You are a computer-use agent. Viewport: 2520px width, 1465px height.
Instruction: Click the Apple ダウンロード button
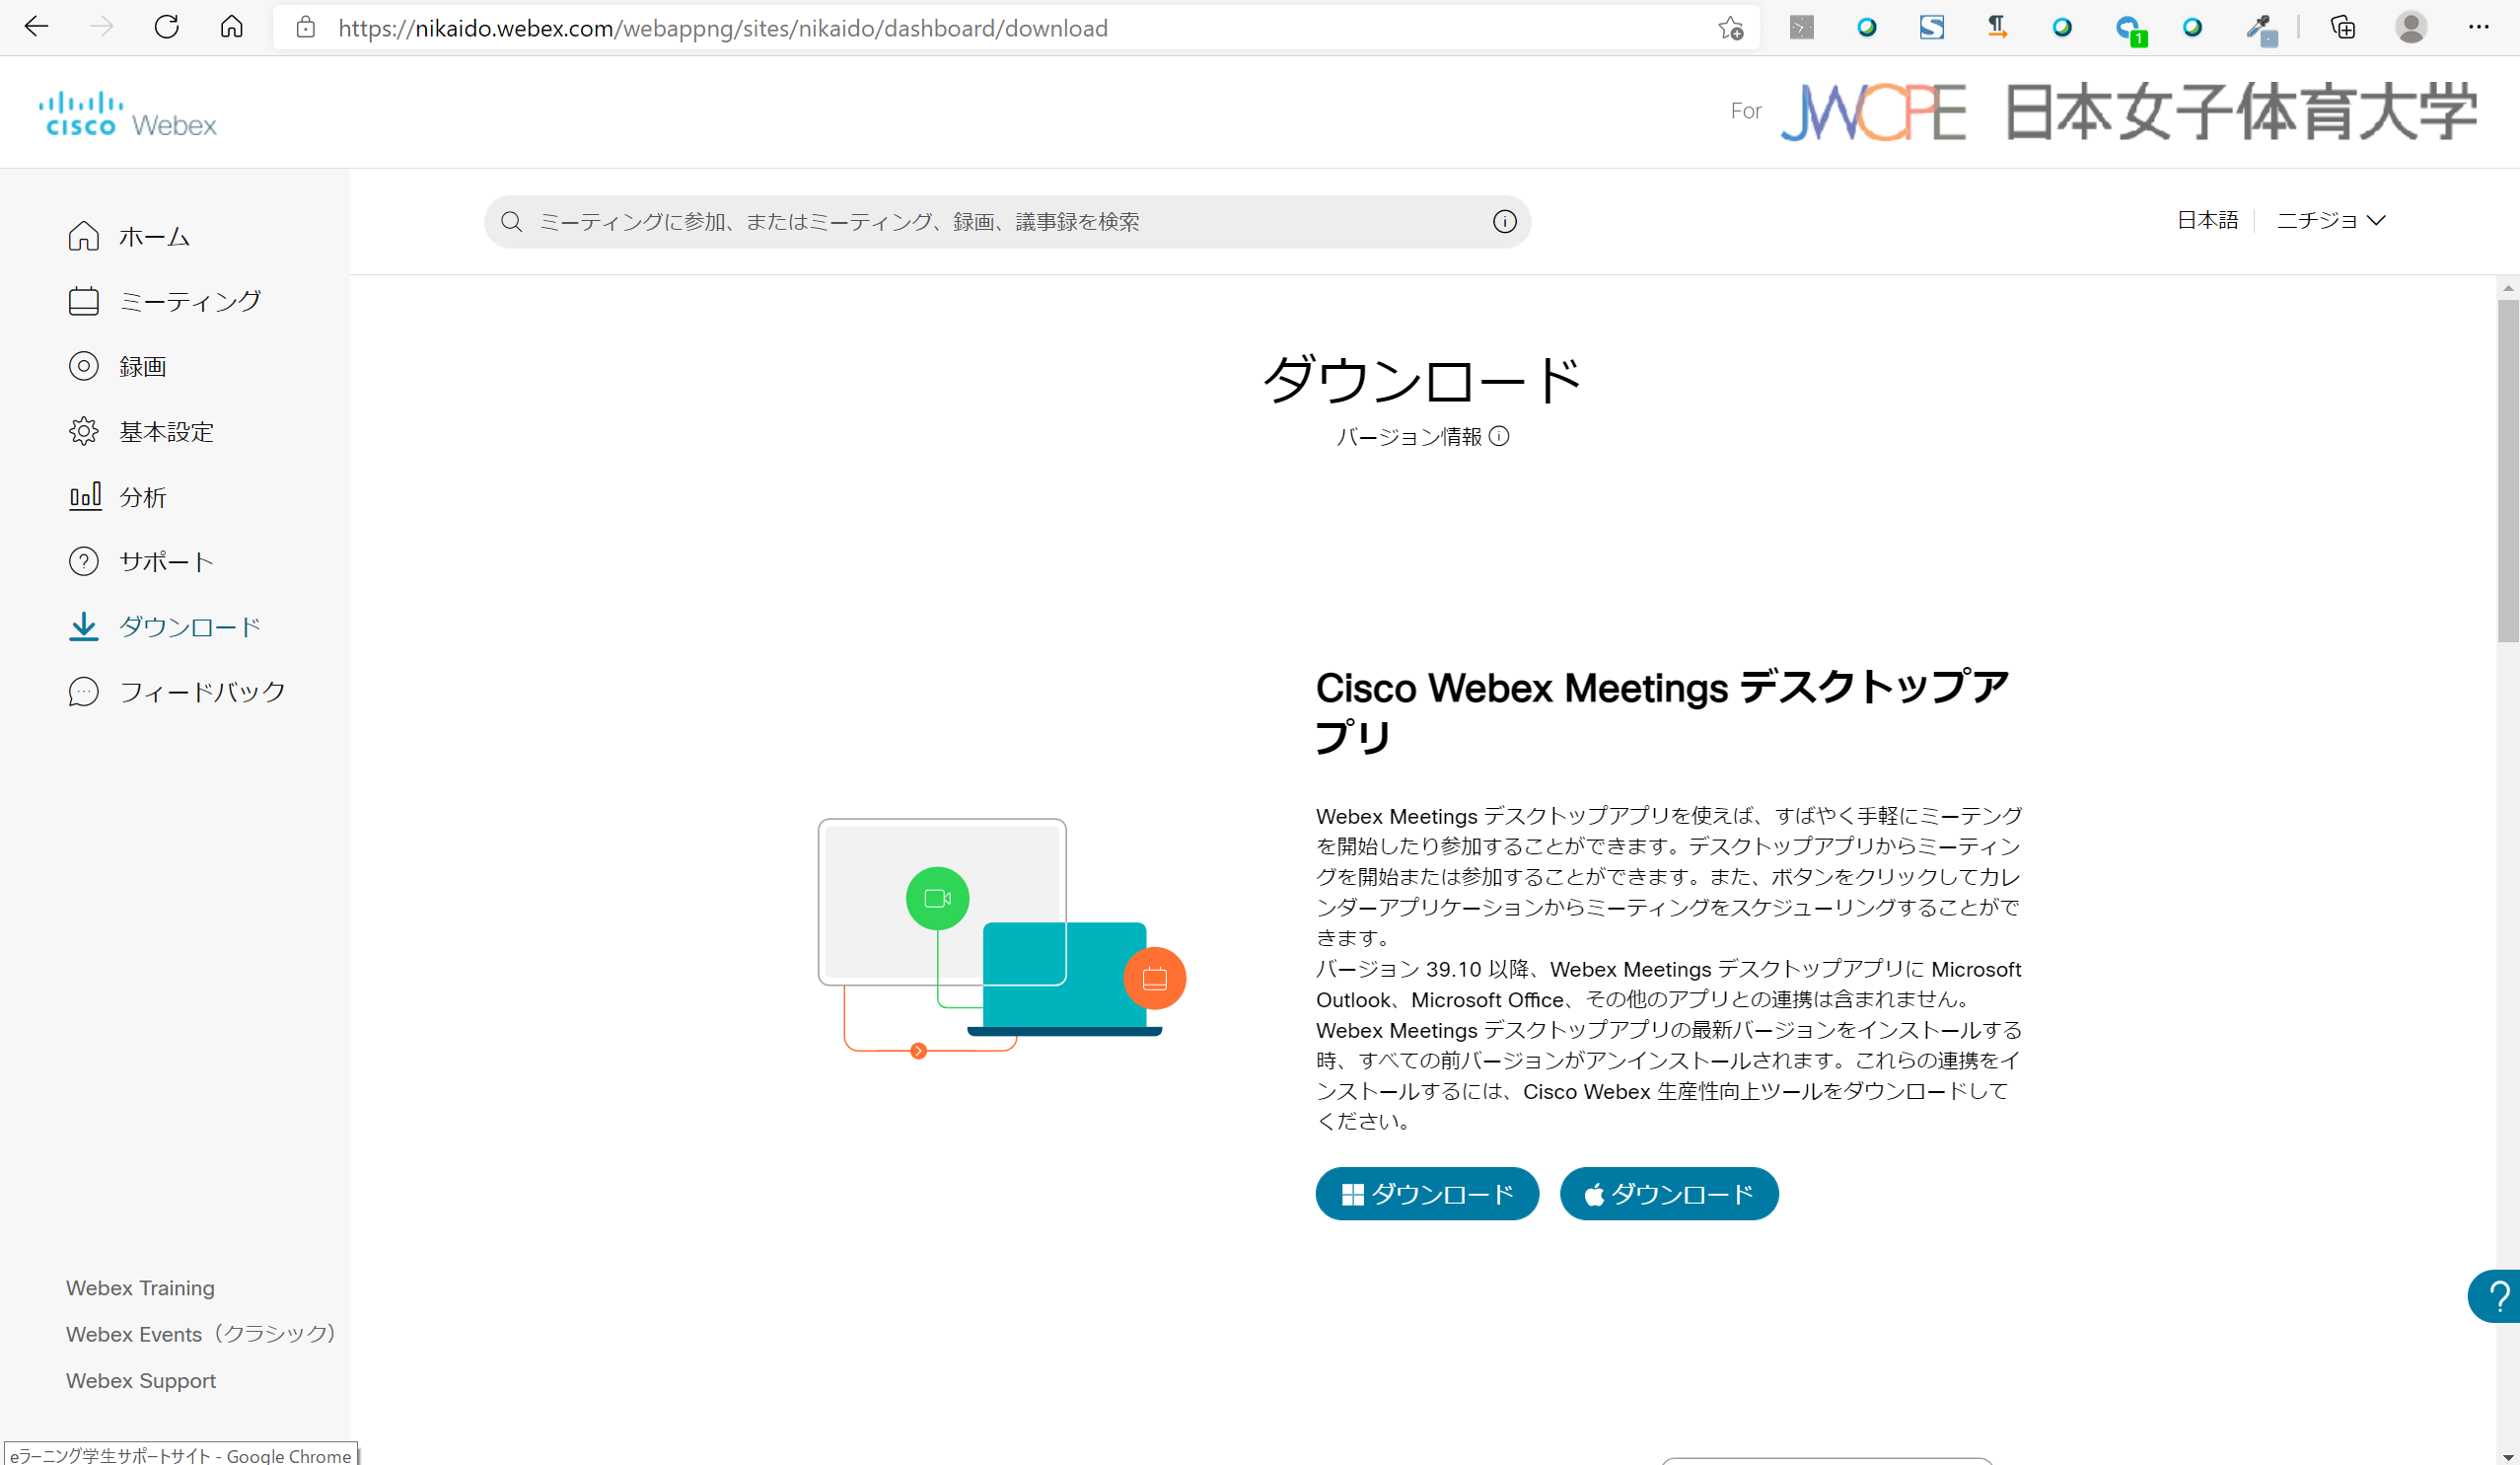coord(1669,1193)
